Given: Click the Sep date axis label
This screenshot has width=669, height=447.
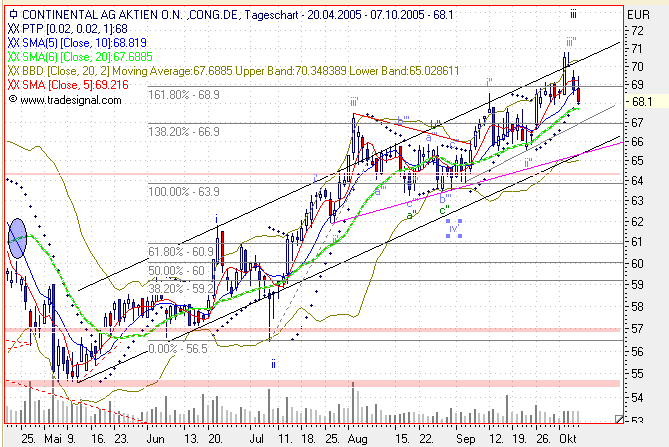Looking at the screenshot, I should pos(465,438).
